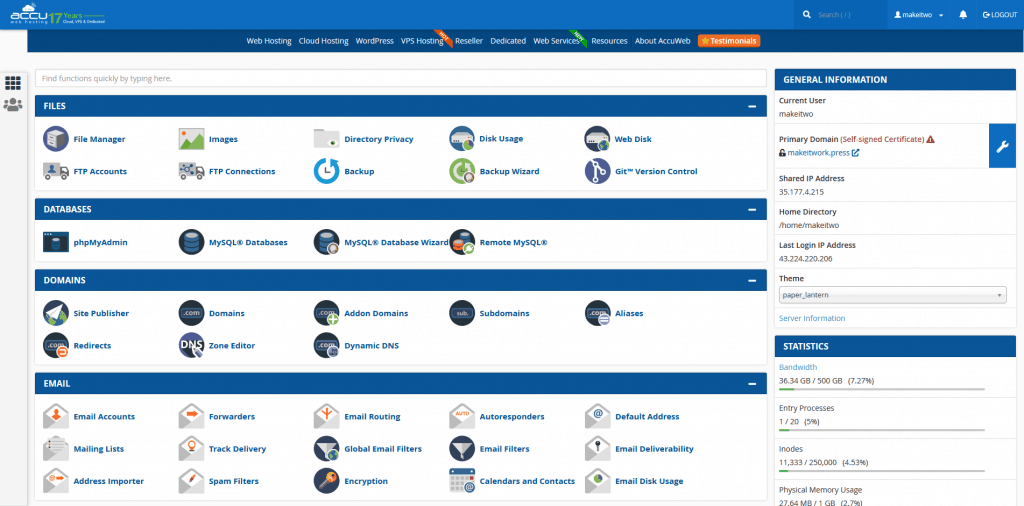The image size is (1024, 506).
Task: Collapse the Files section
Action: click(x=751, y=106)
